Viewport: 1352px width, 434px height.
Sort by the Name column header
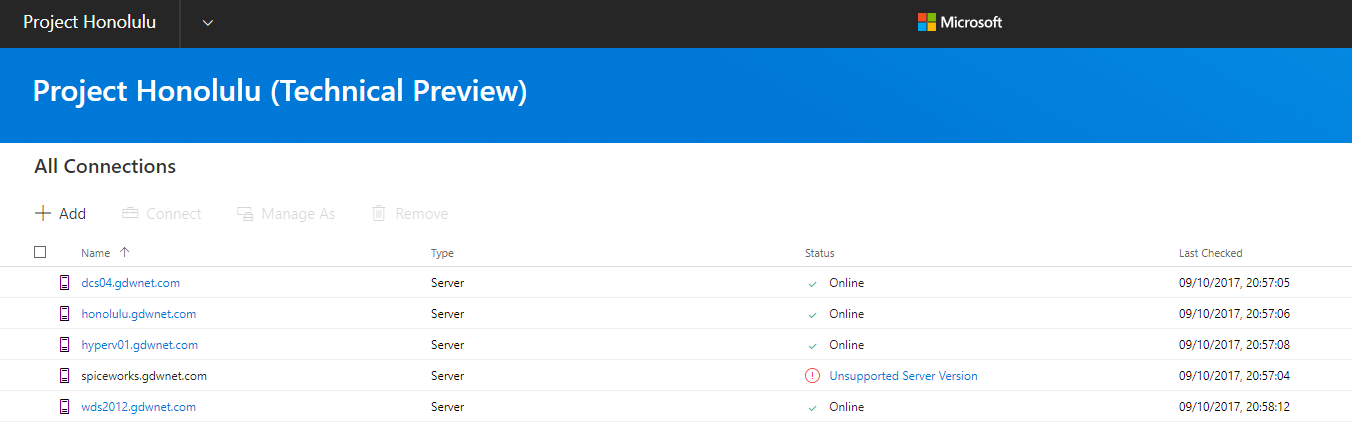[x=96, y=253]
